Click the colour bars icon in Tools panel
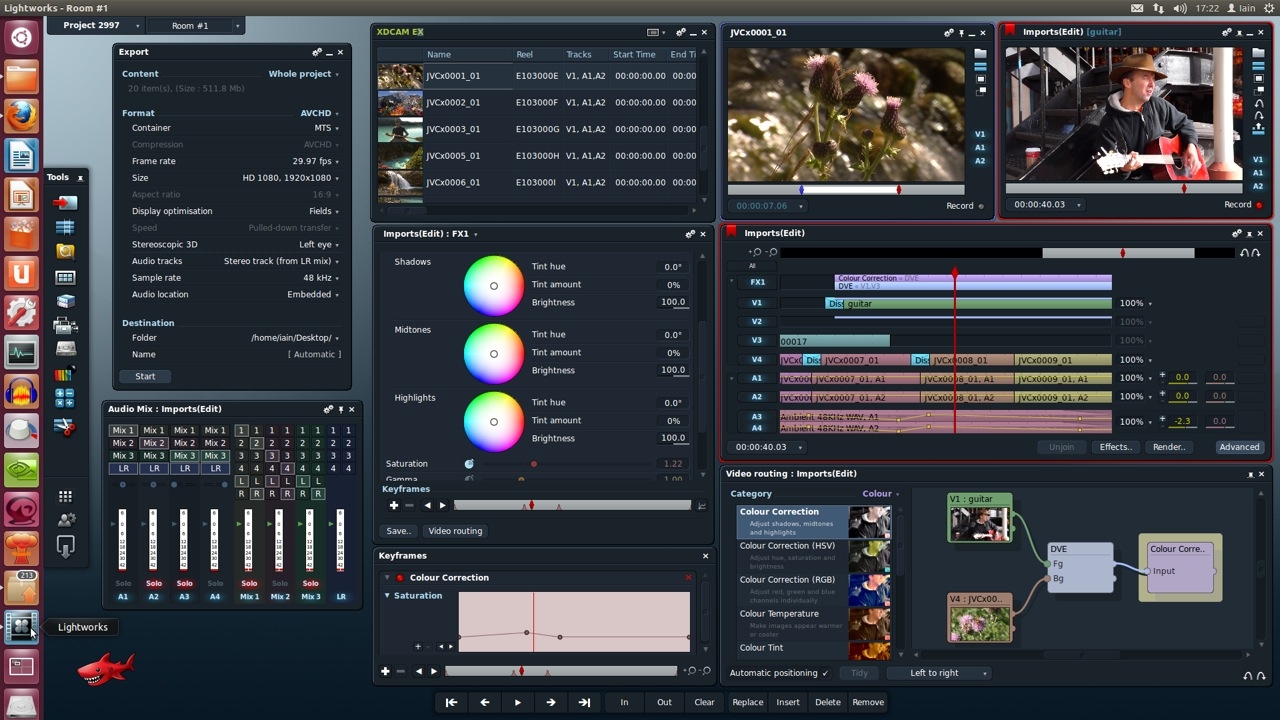1280x720 pixels. pyautogui.click(x=65, y=374)
